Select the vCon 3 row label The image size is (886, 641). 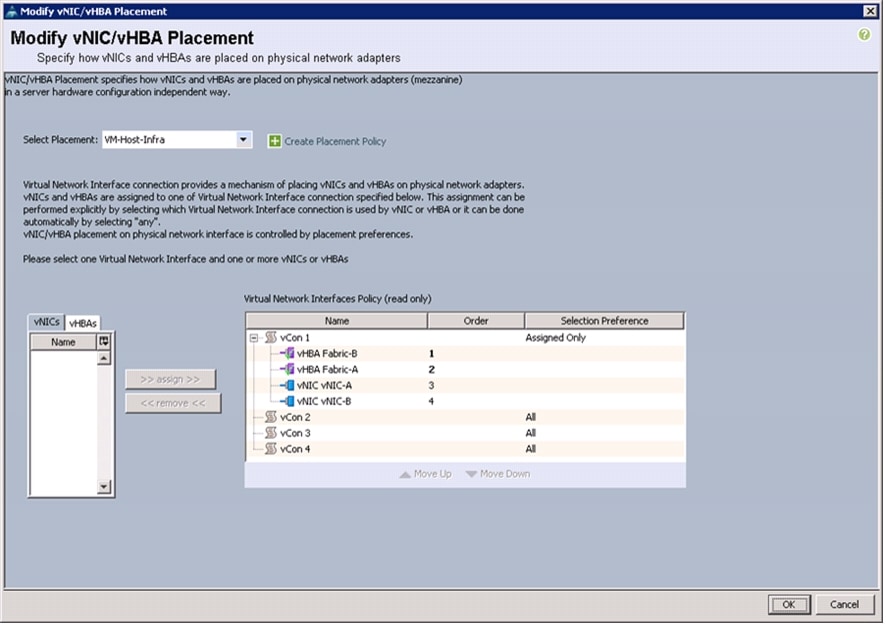[295, 433]
